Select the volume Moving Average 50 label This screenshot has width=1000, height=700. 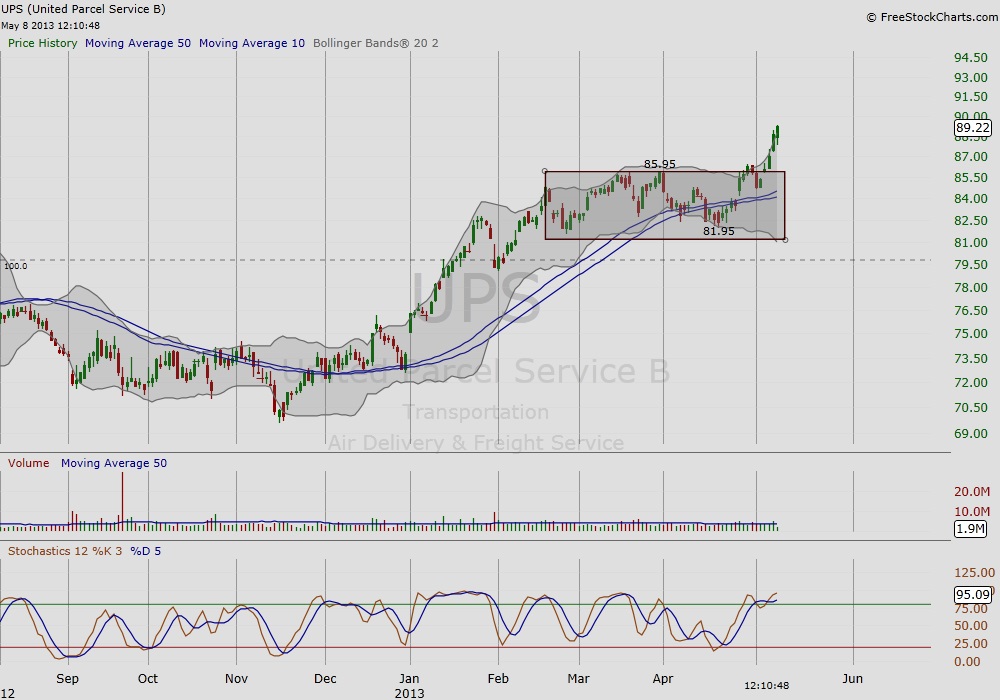[114, 463]
